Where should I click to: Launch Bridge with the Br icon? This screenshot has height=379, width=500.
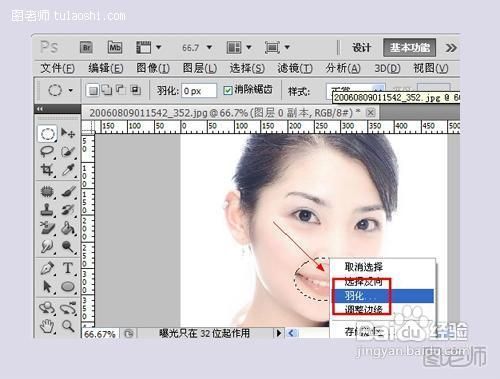(x=86, y=48)
